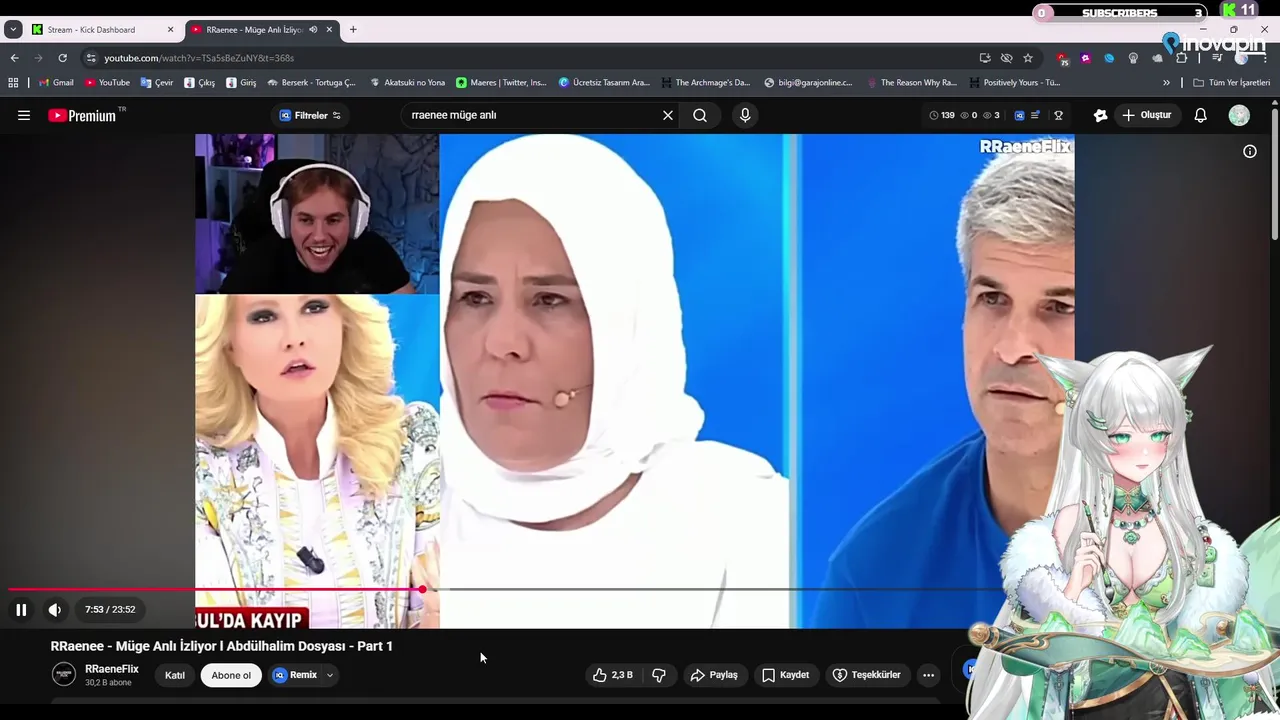The height and width of the screenshot is (720, 1280).
Task: Open The Archmage's Da... bookmark
Action: point(705,83)
